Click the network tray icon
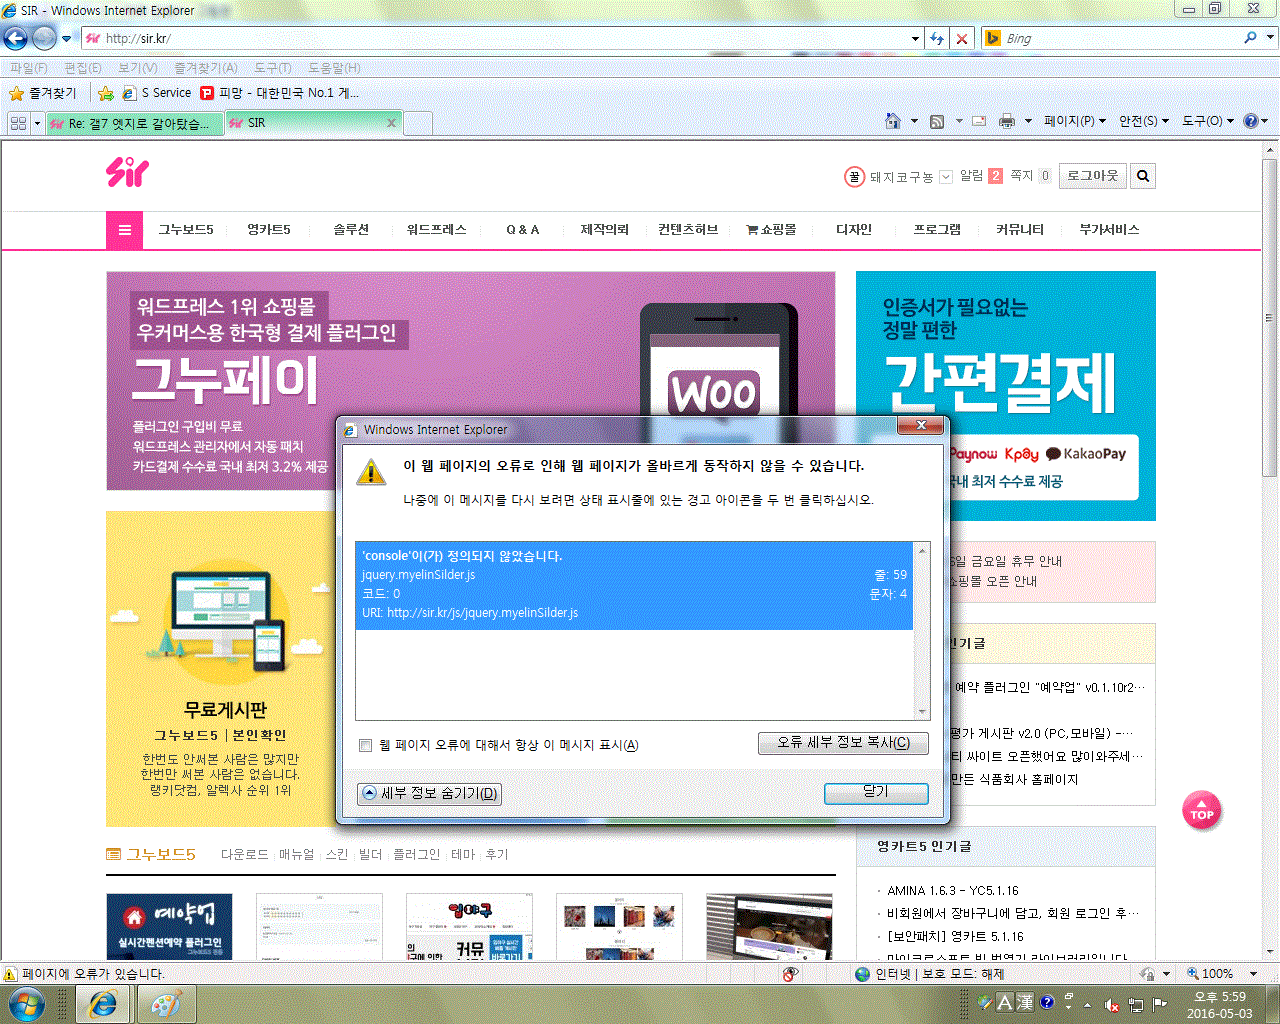The height and width of the screenshot is (1024, 1280). point(1136,1004)
